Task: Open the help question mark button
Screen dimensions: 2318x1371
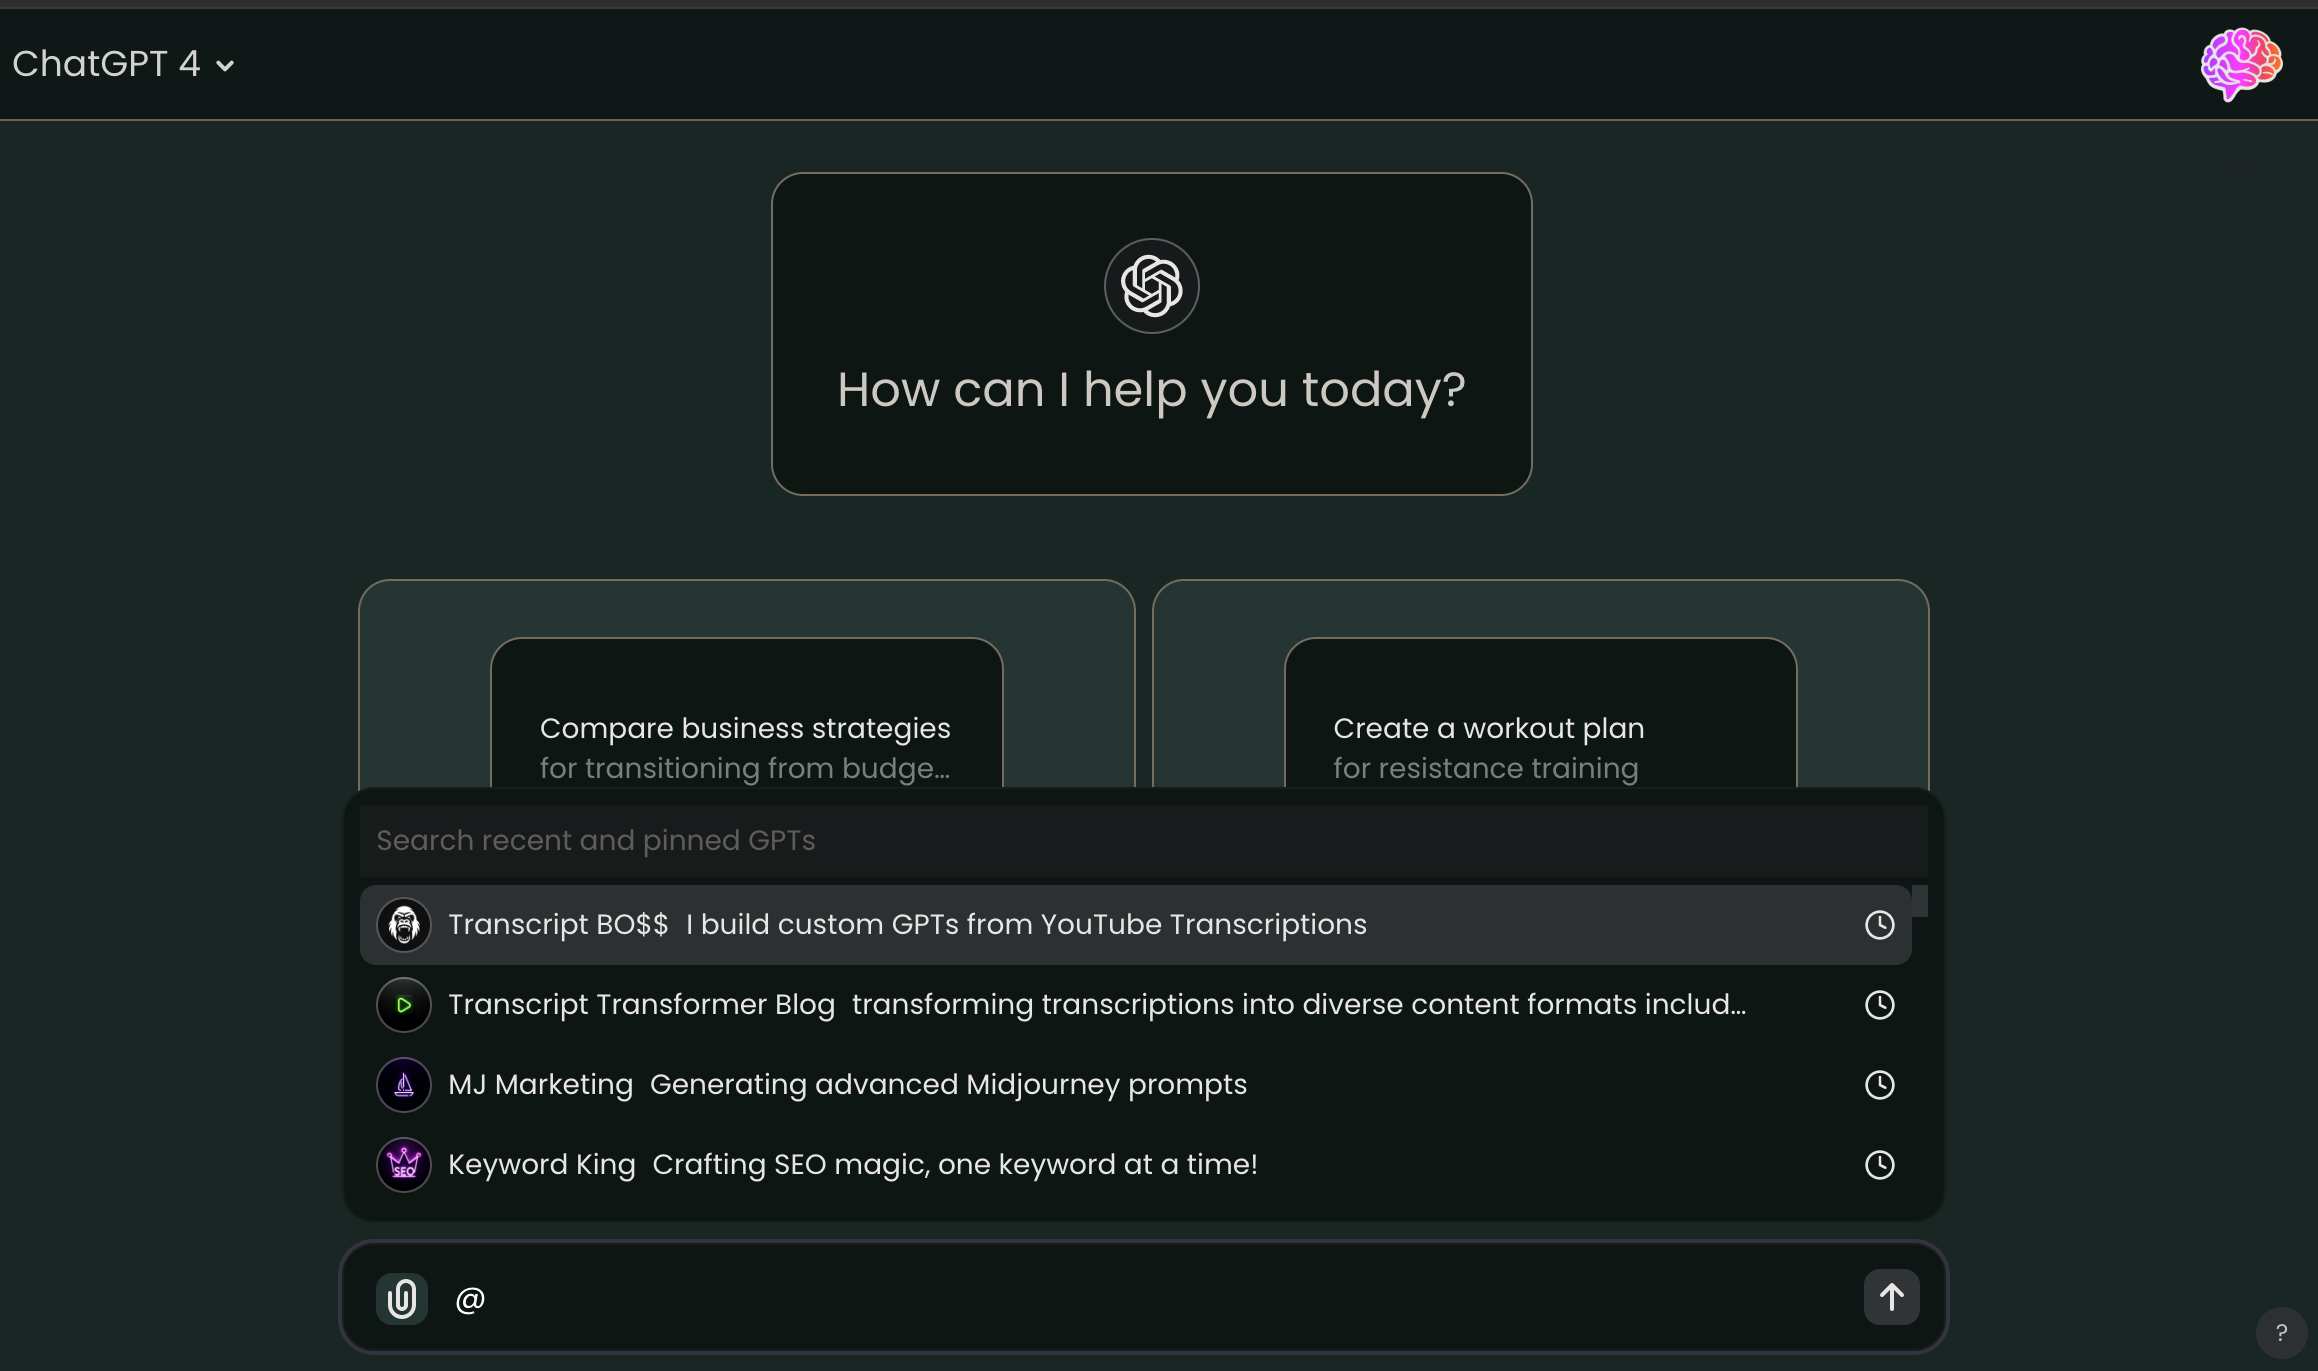Action: (2281, 1332)
